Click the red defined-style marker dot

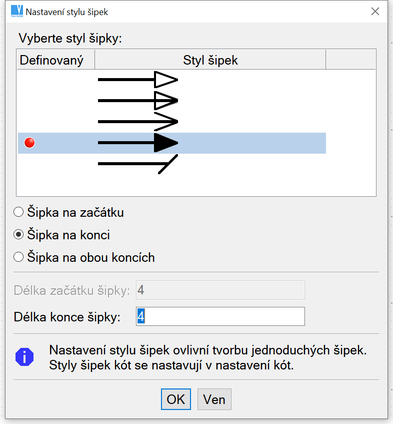click(30, 143)
